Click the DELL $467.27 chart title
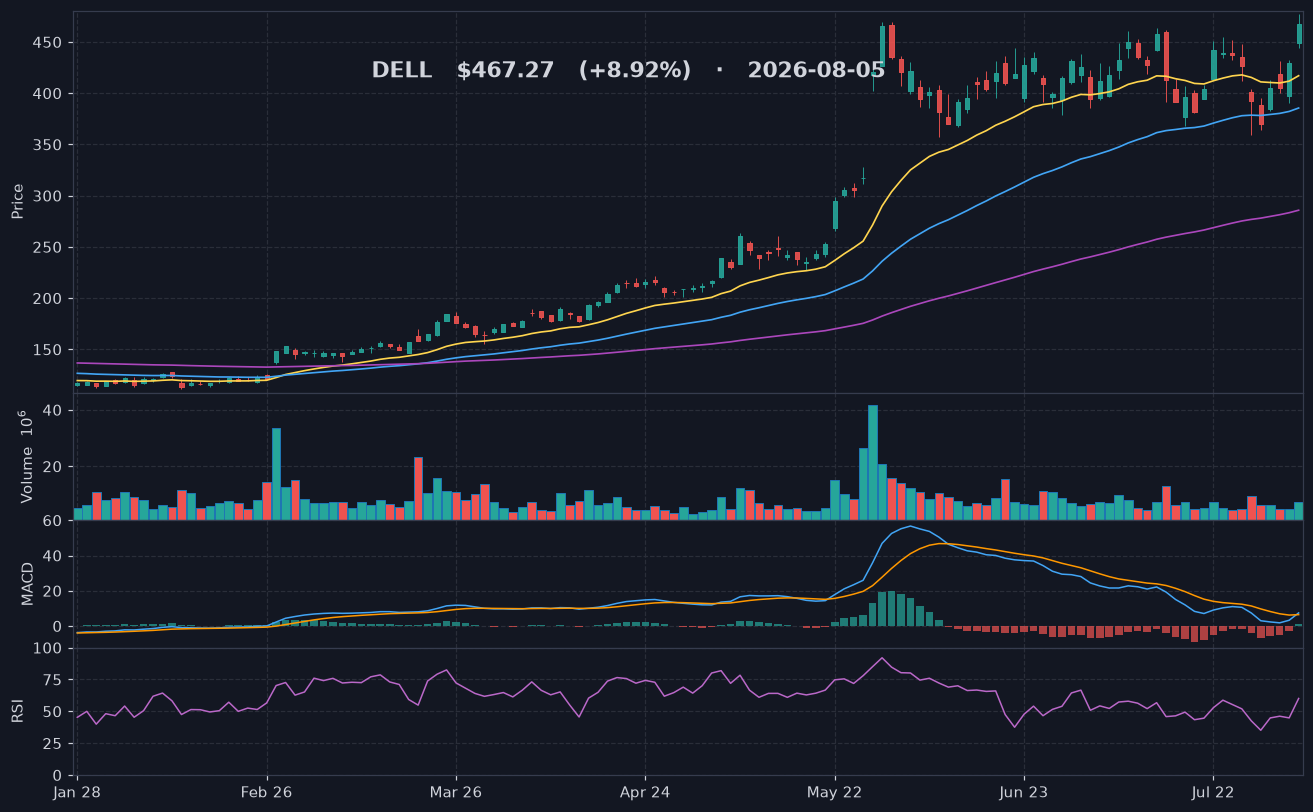This screenshot has height=812, width=1313. (x=628, y=70)
